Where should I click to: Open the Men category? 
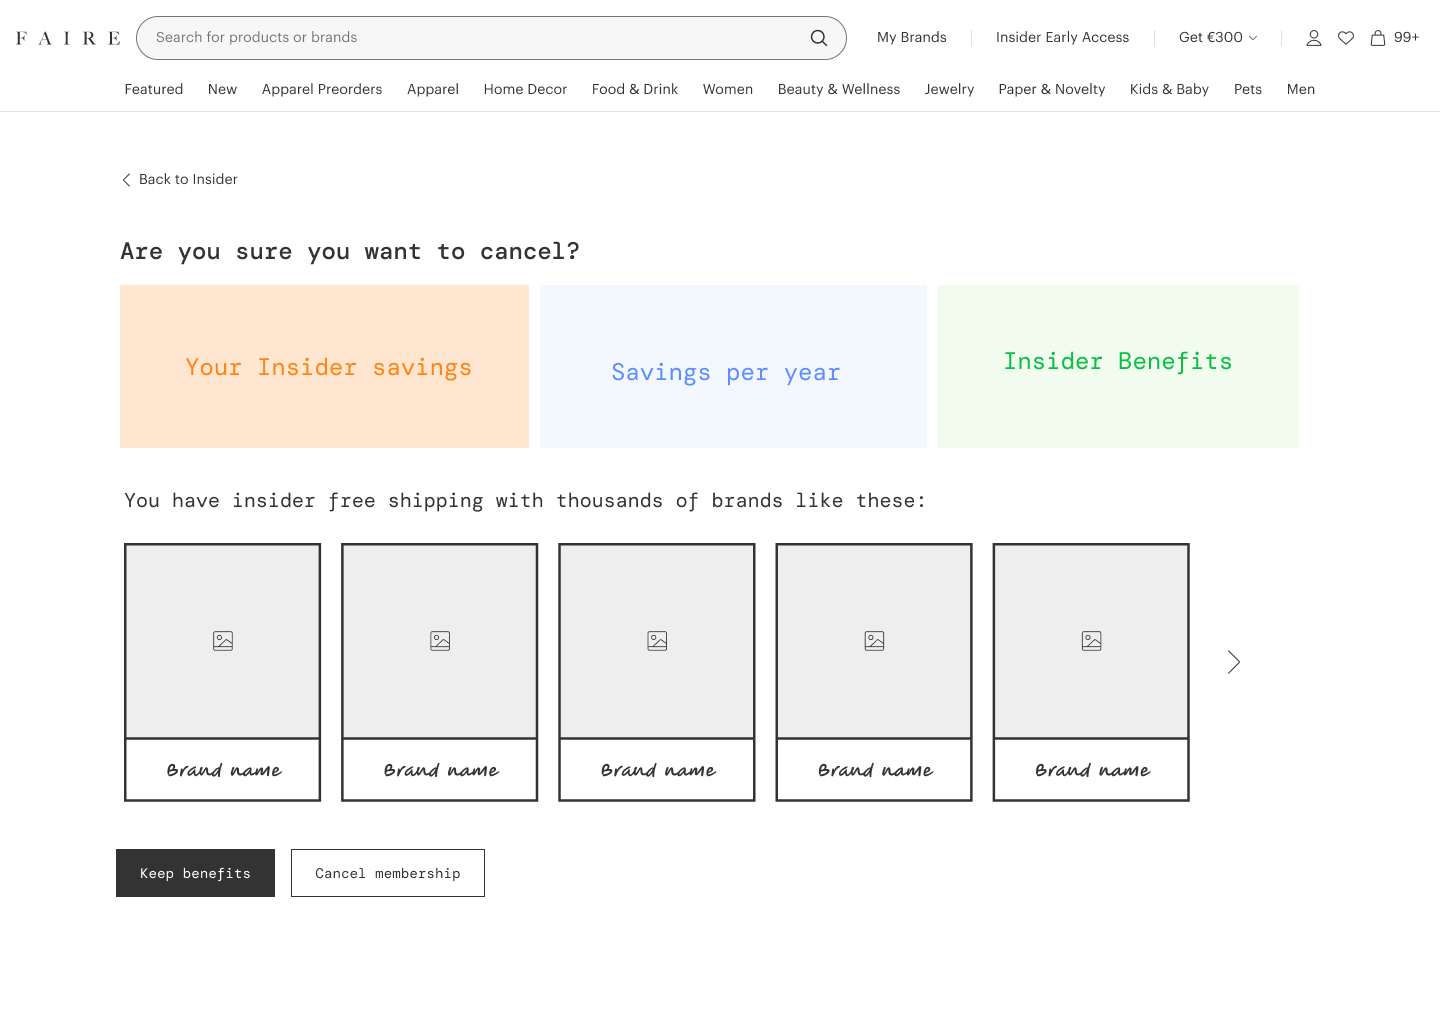click(1301, 89)
